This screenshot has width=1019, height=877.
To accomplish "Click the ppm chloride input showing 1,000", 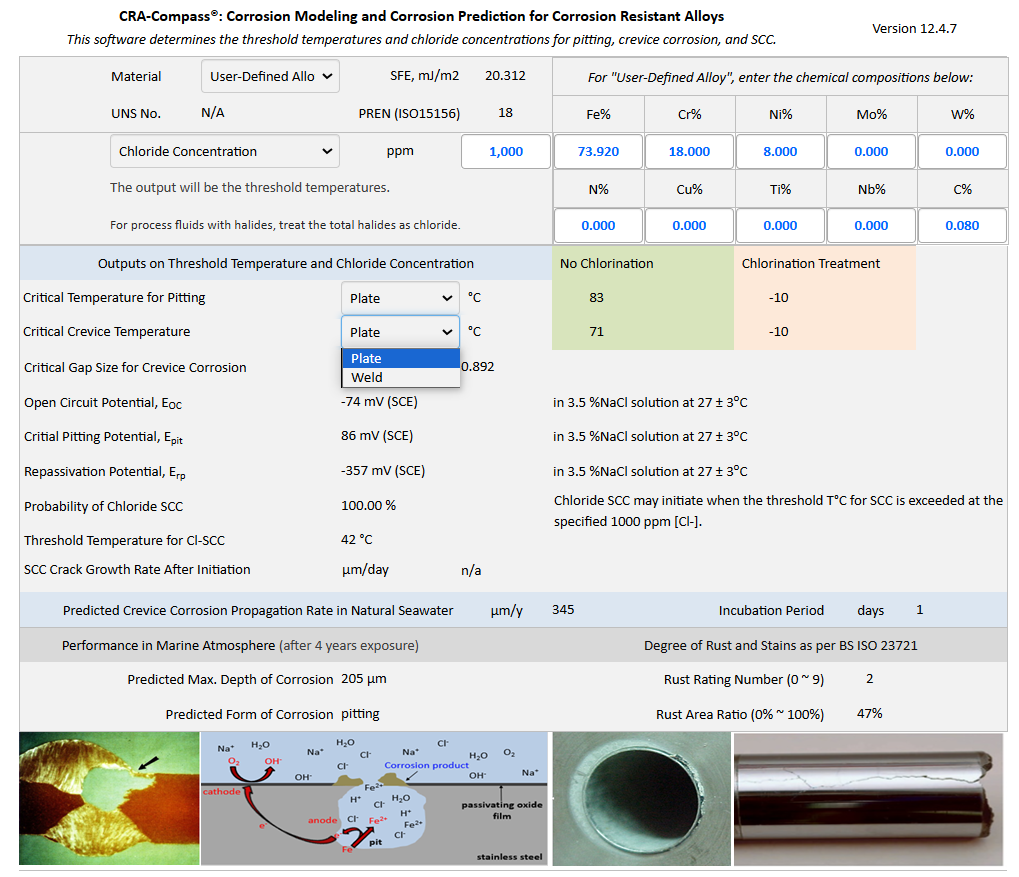I will coord(506,151).
